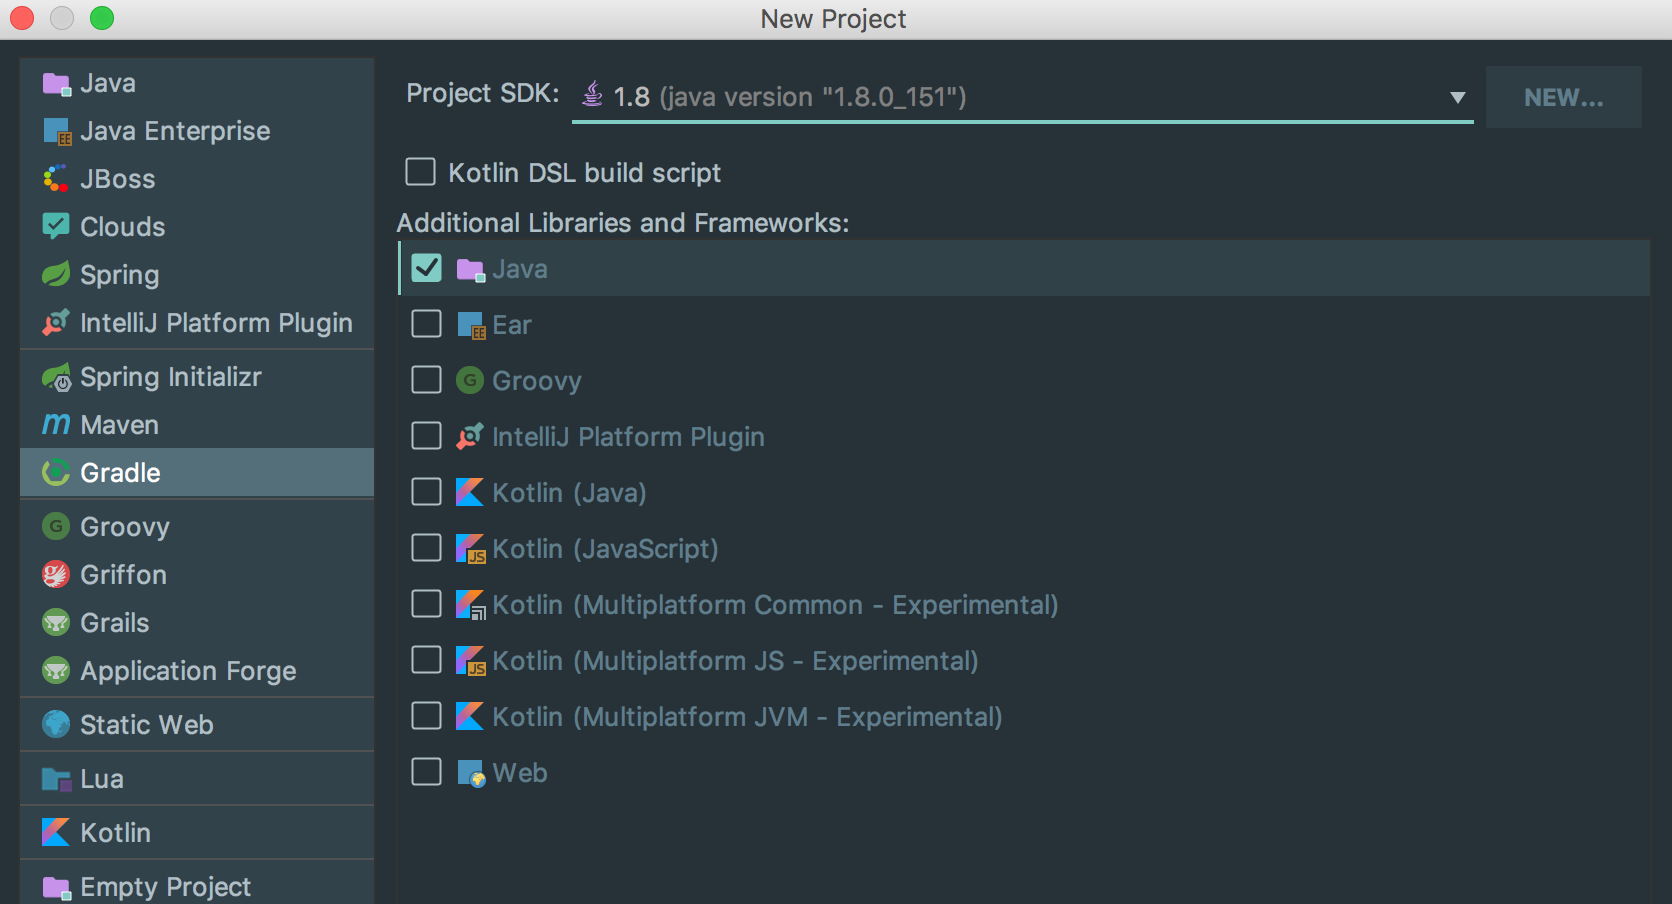The width and height of the screenshot is (1672, 904).
Task: Click the Kotlin (Multiplatform JVM) framework icon
Action: (470, 716)
